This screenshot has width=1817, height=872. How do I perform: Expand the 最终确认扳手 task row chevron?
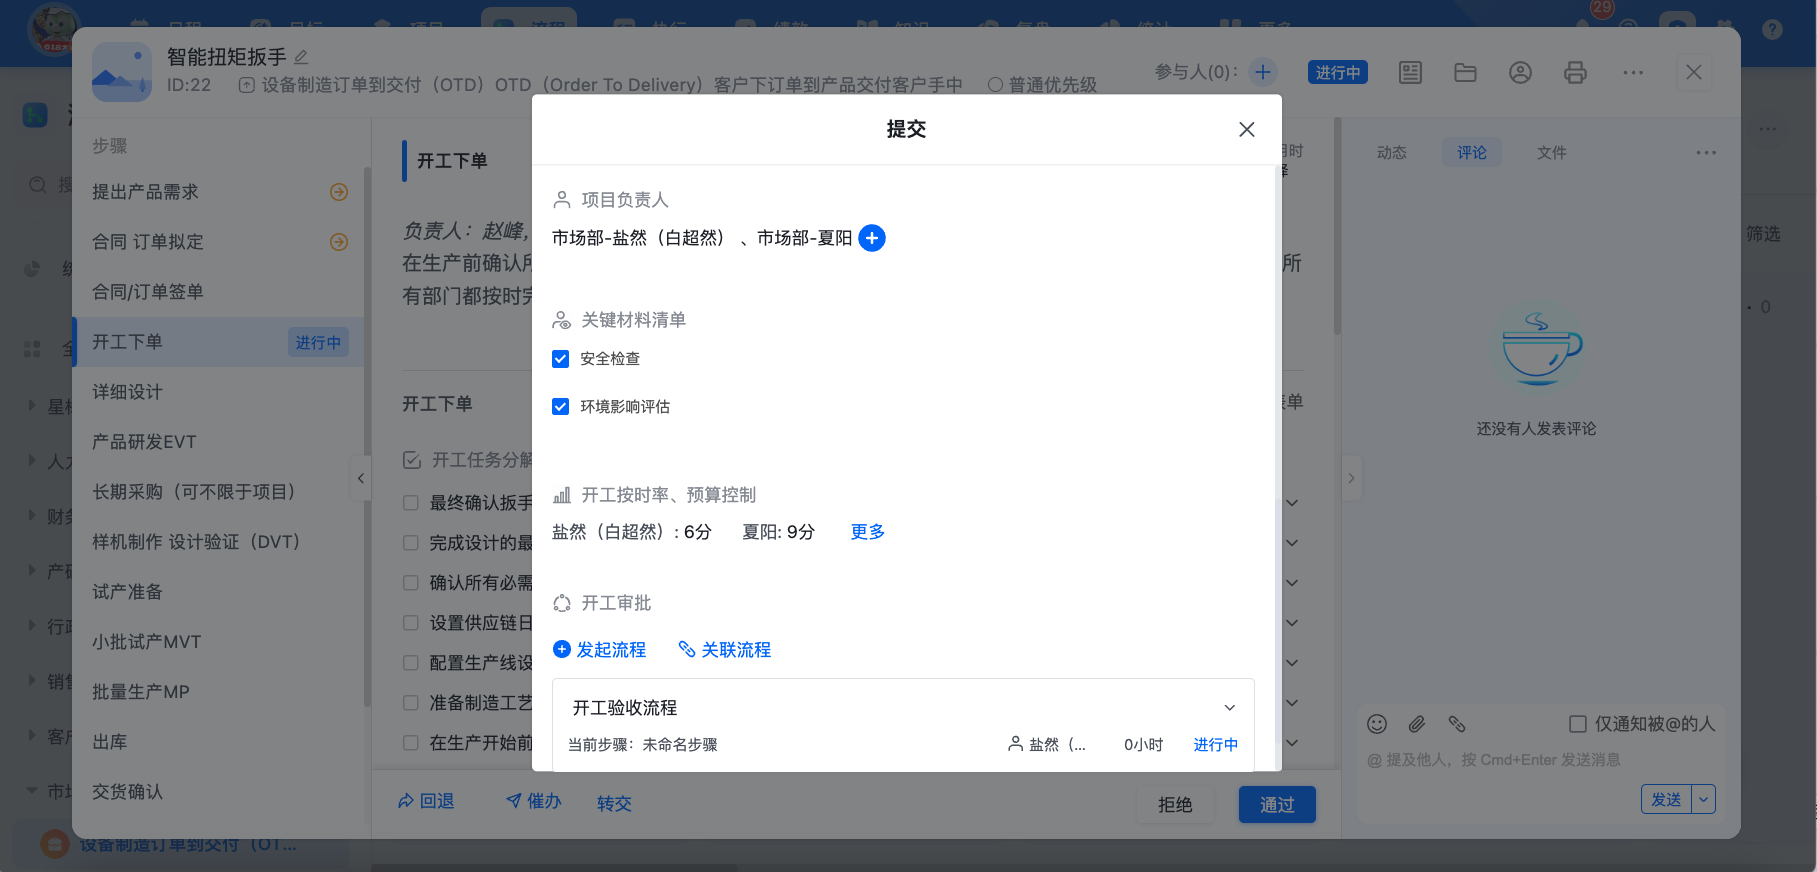click(1293, 503)
